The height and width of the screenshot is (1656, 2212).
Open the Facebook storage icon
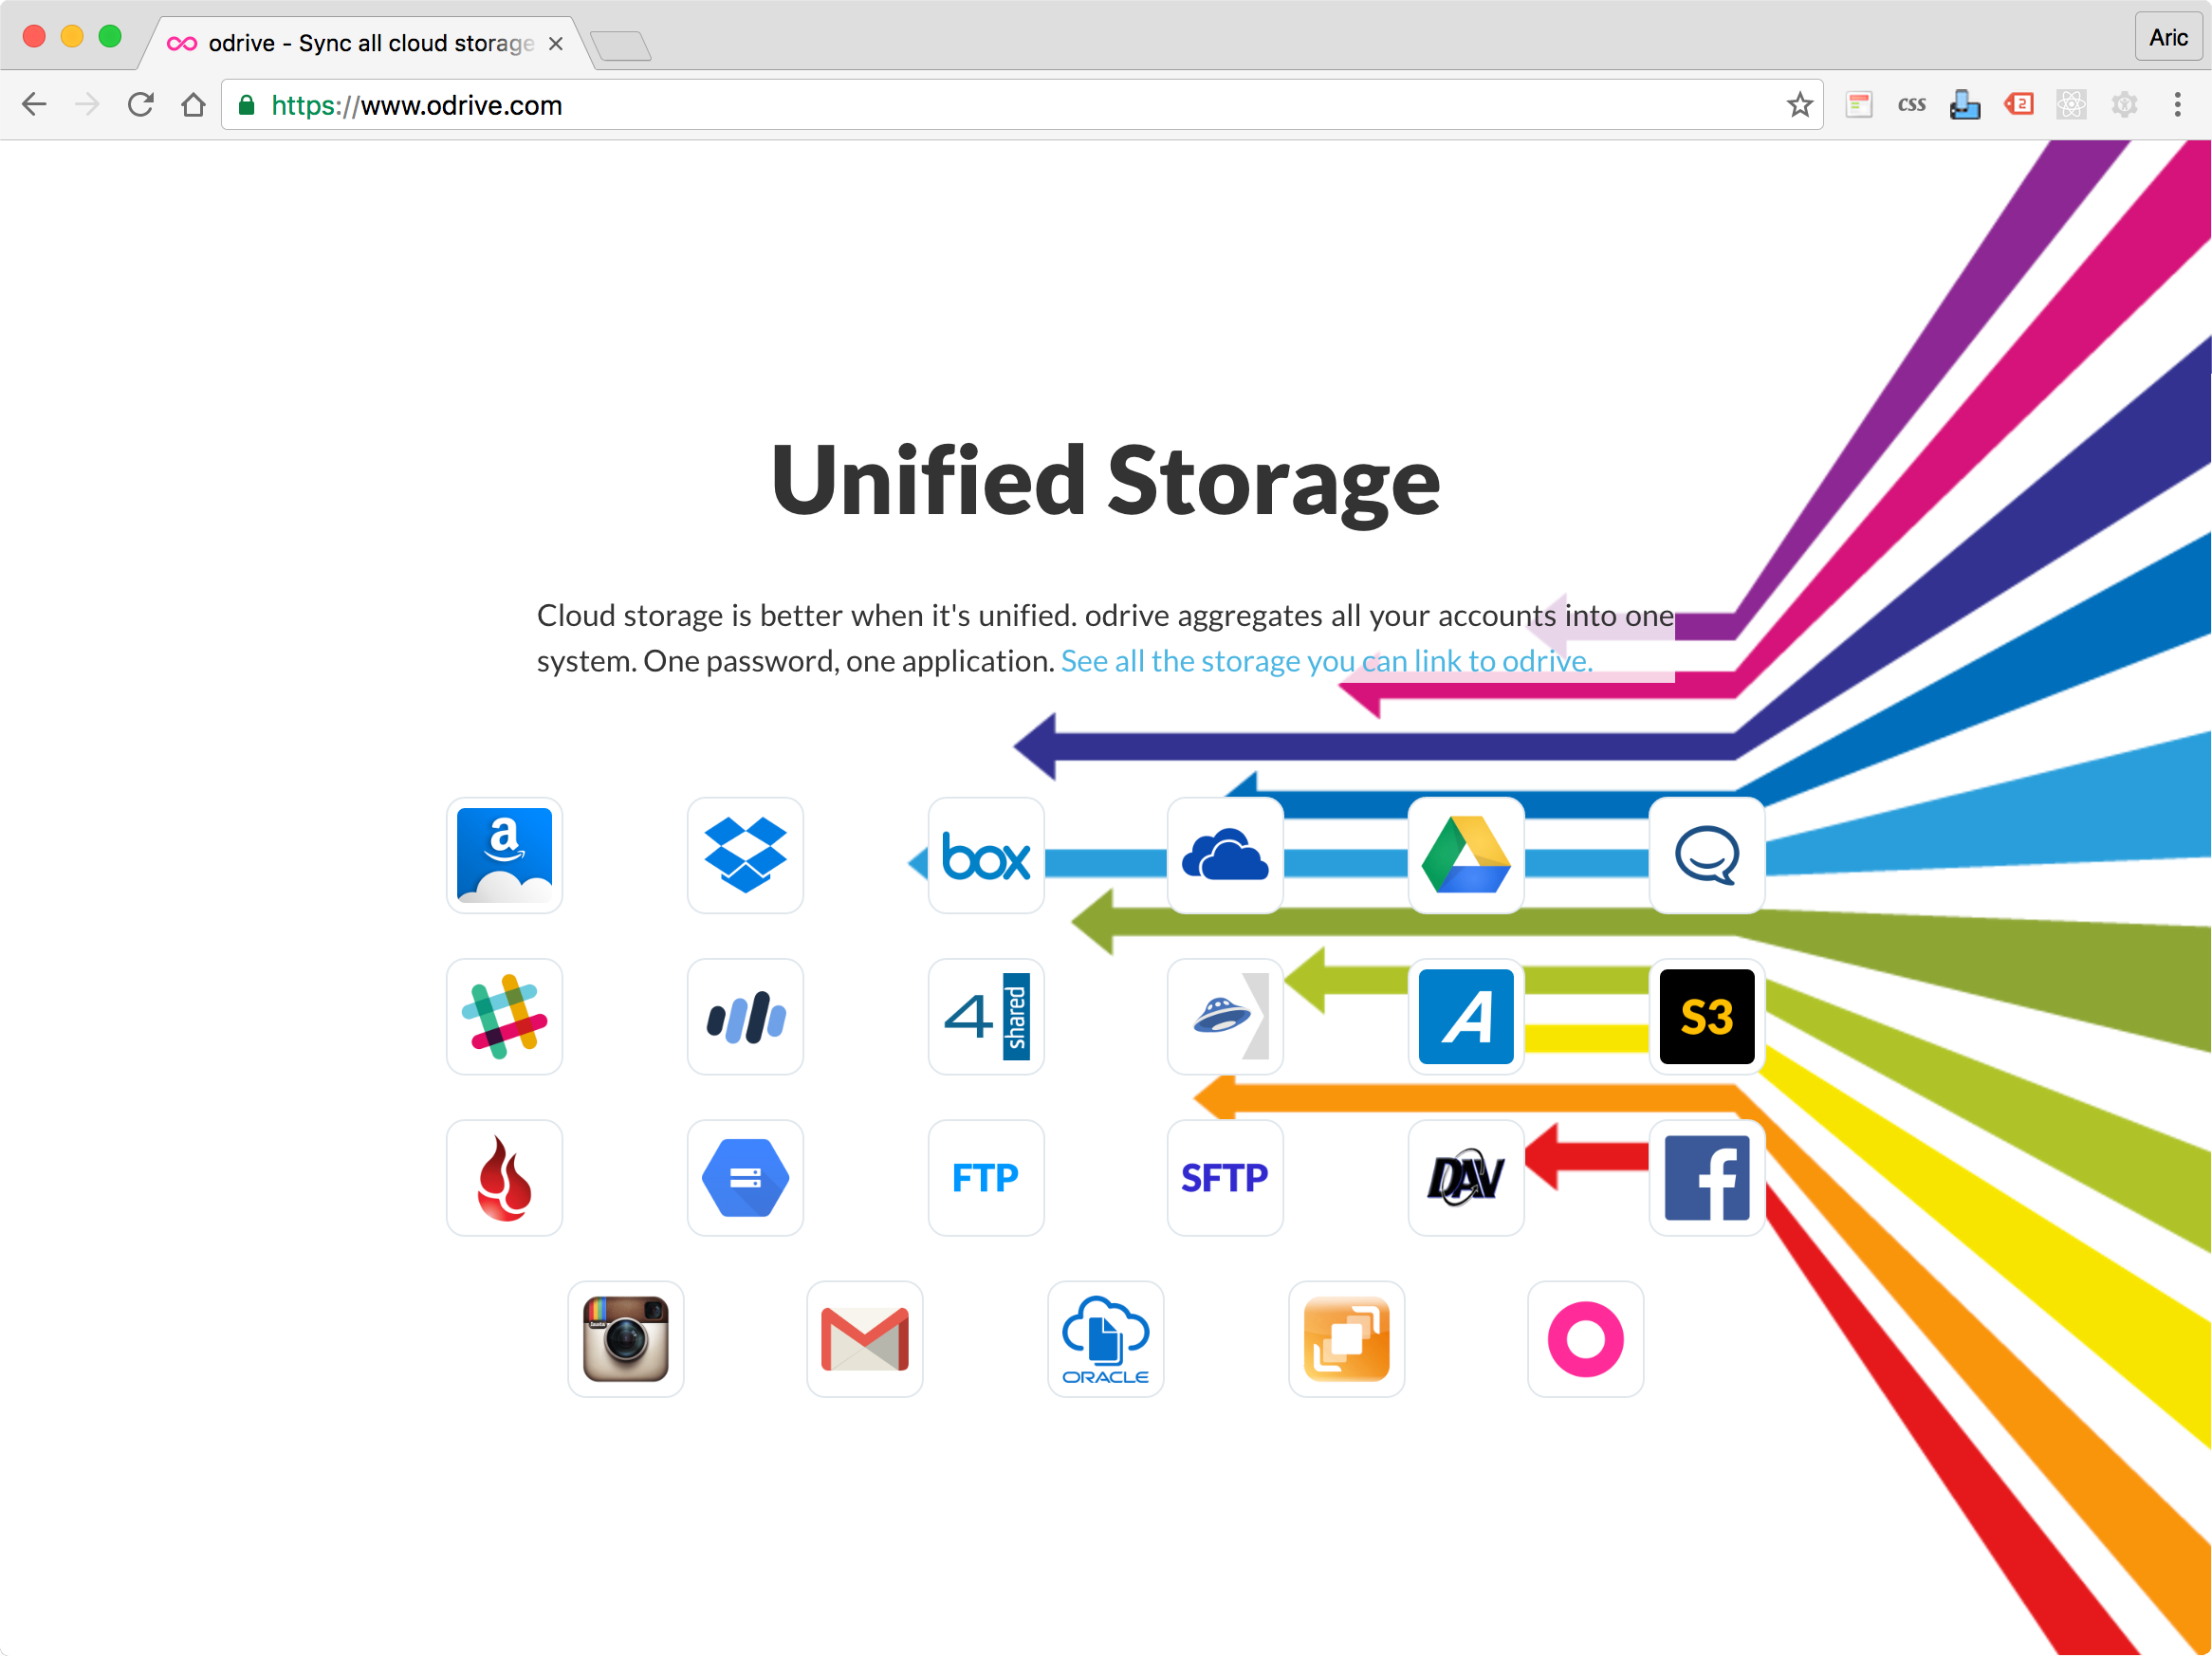(x=1706, y=1177)
